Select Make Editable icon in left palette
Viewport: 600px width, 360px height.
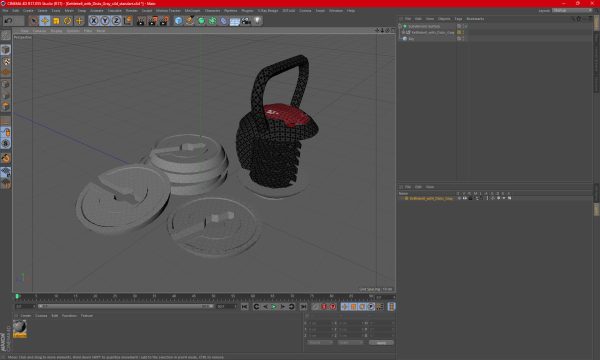[6, 36]
